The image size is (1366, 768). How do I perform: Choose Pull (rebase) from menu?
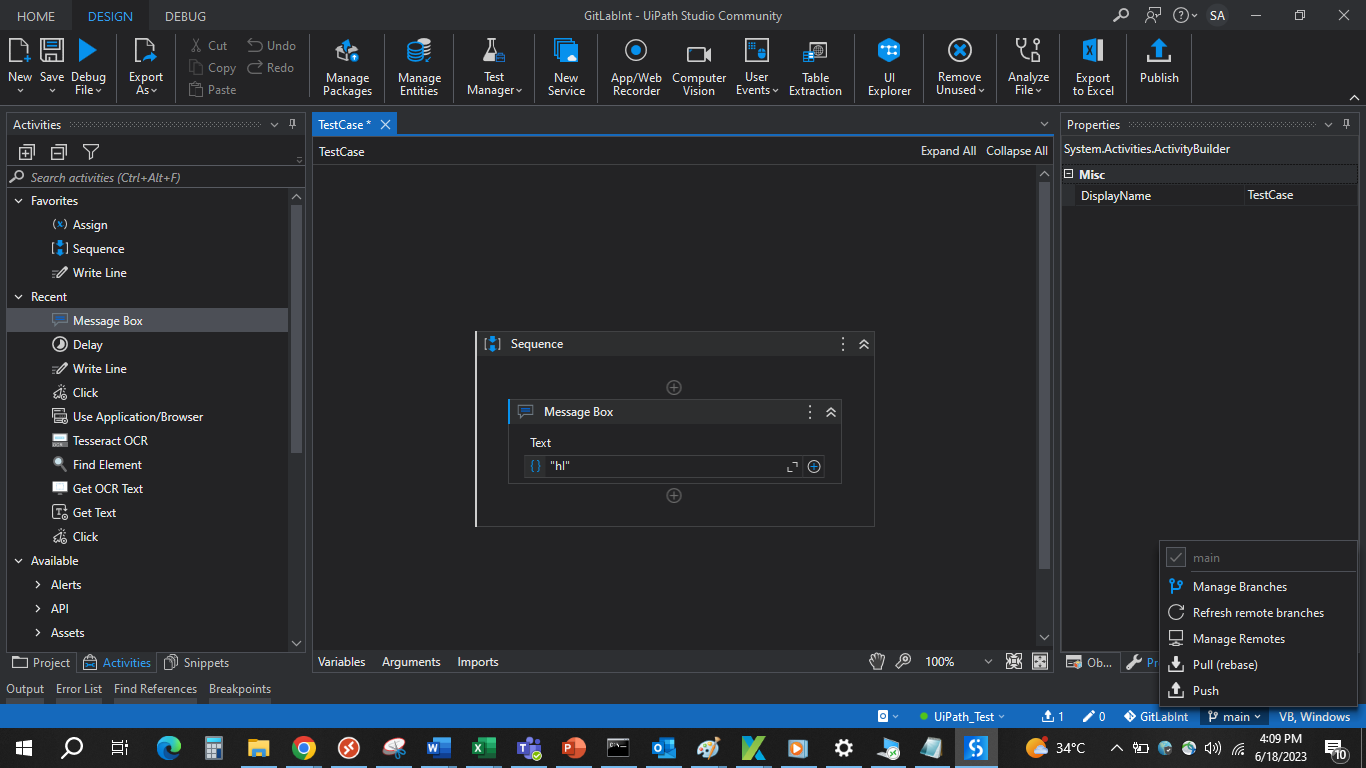[x=1258, y=665]
